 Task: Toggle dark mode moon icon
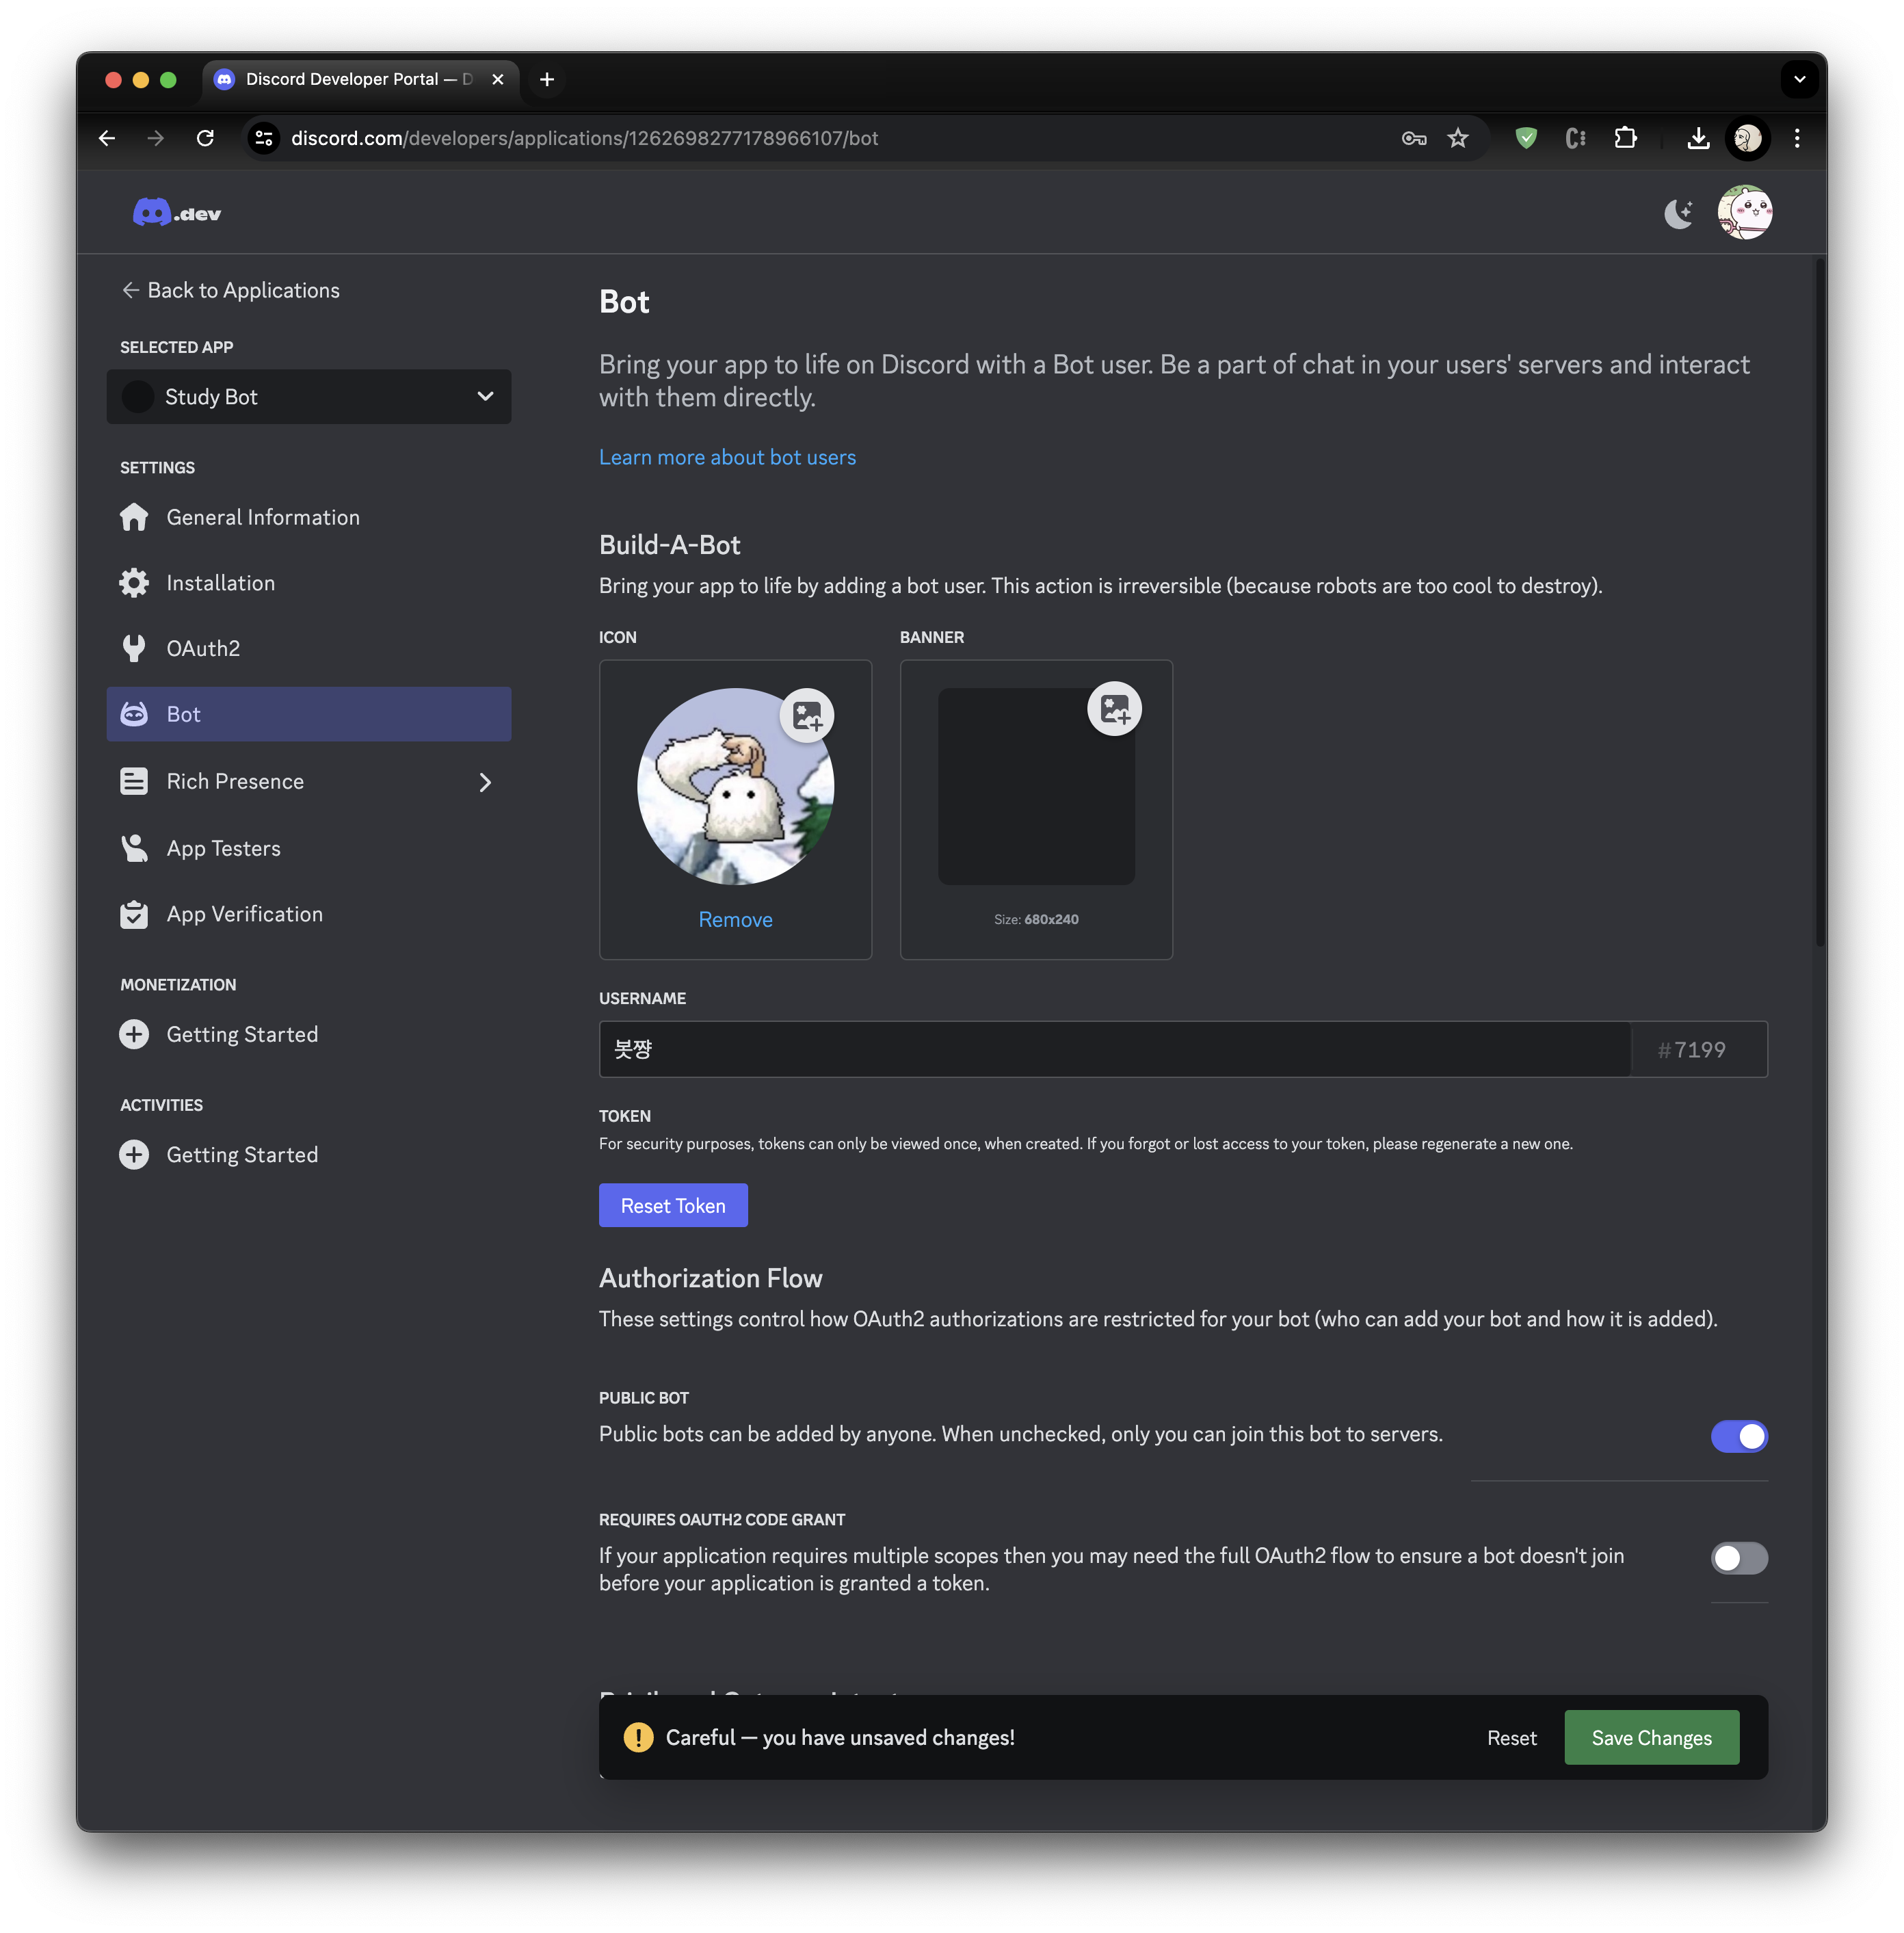point(1679,213)
